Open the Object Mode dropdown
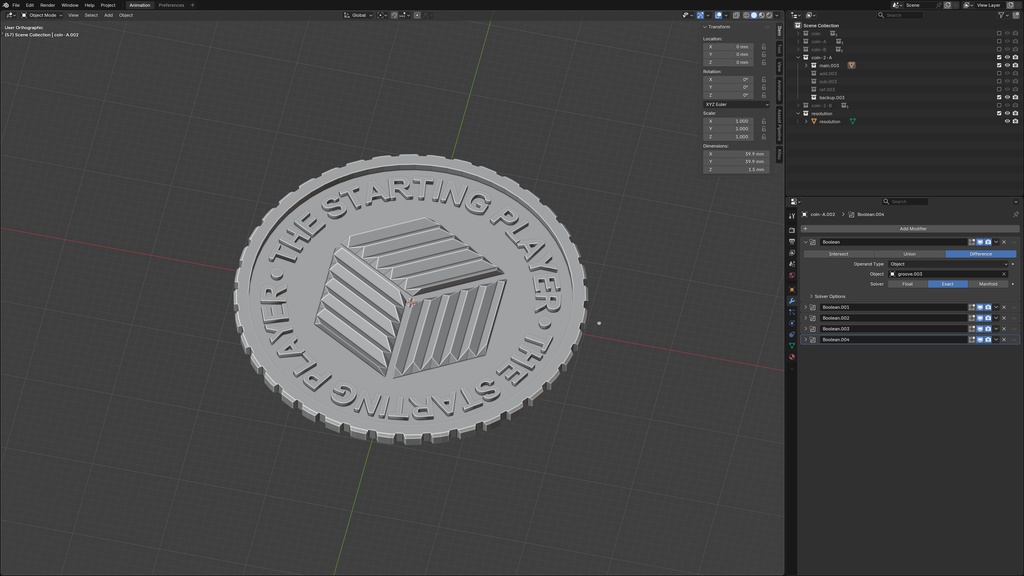The image size is (1024, 576). (x=41, y=15)
